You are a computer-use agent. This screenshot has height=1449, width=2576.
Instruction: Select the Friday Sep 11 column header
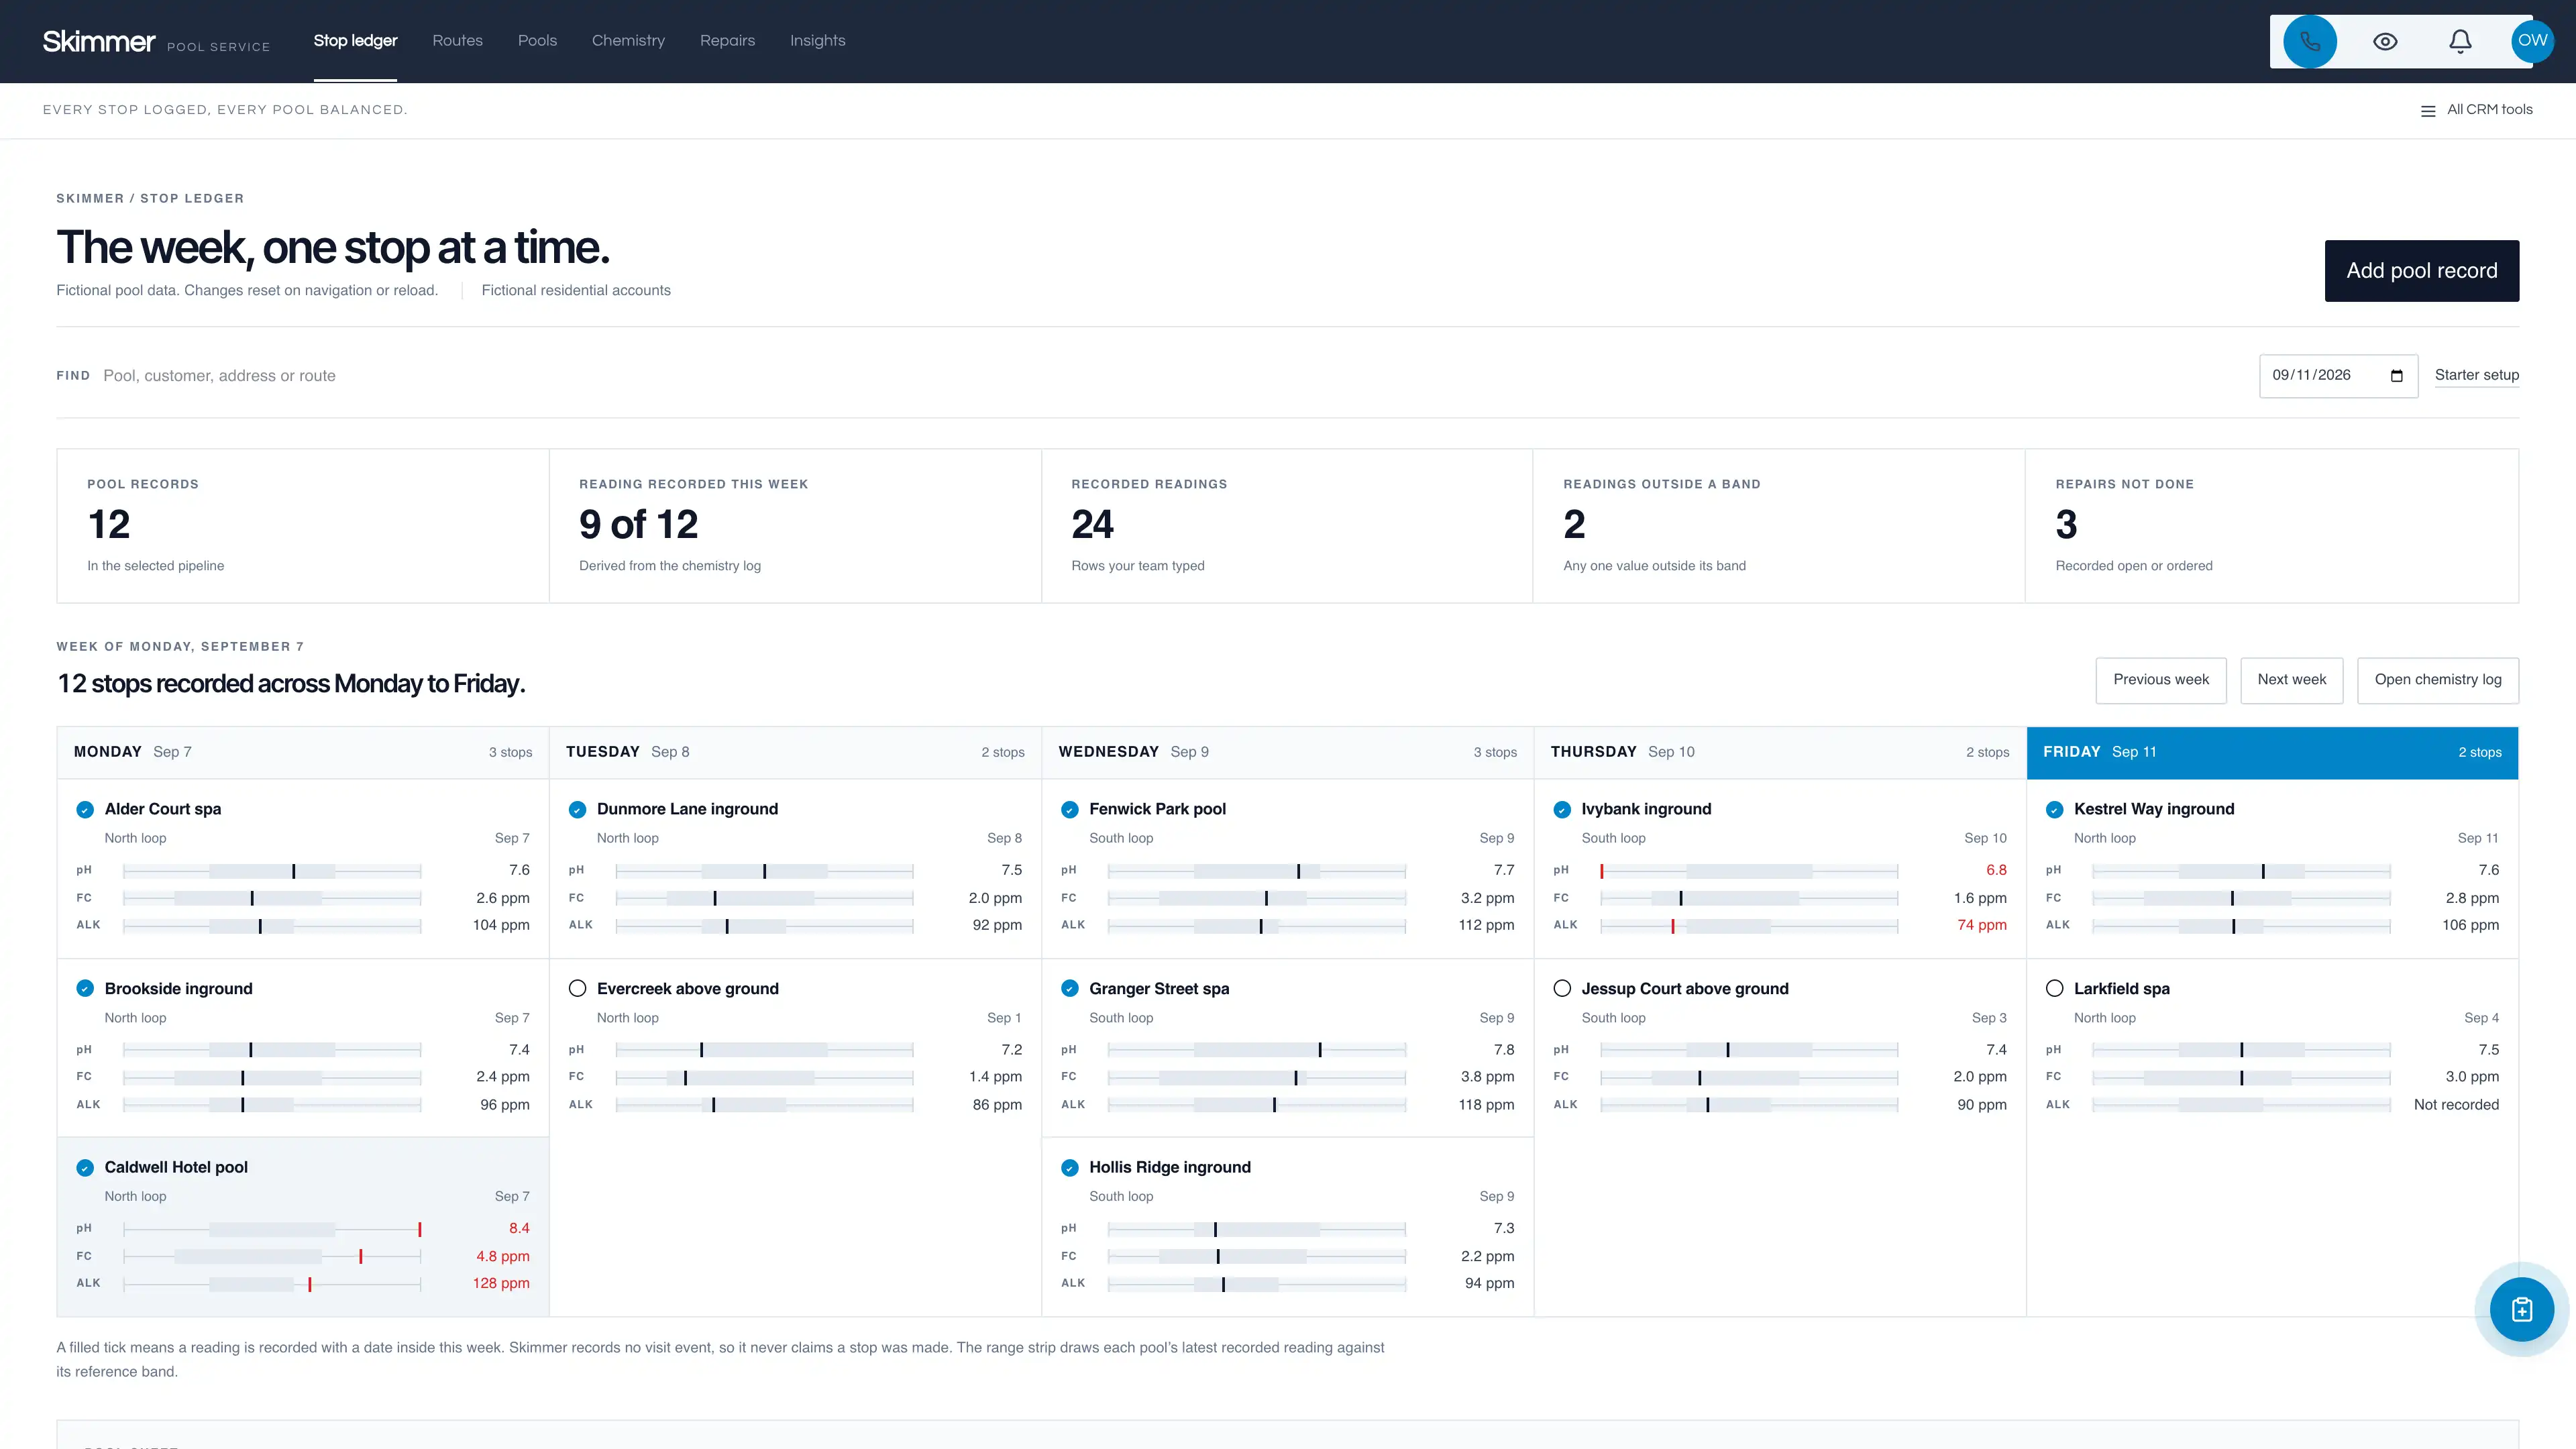[x=2272, y=752]
